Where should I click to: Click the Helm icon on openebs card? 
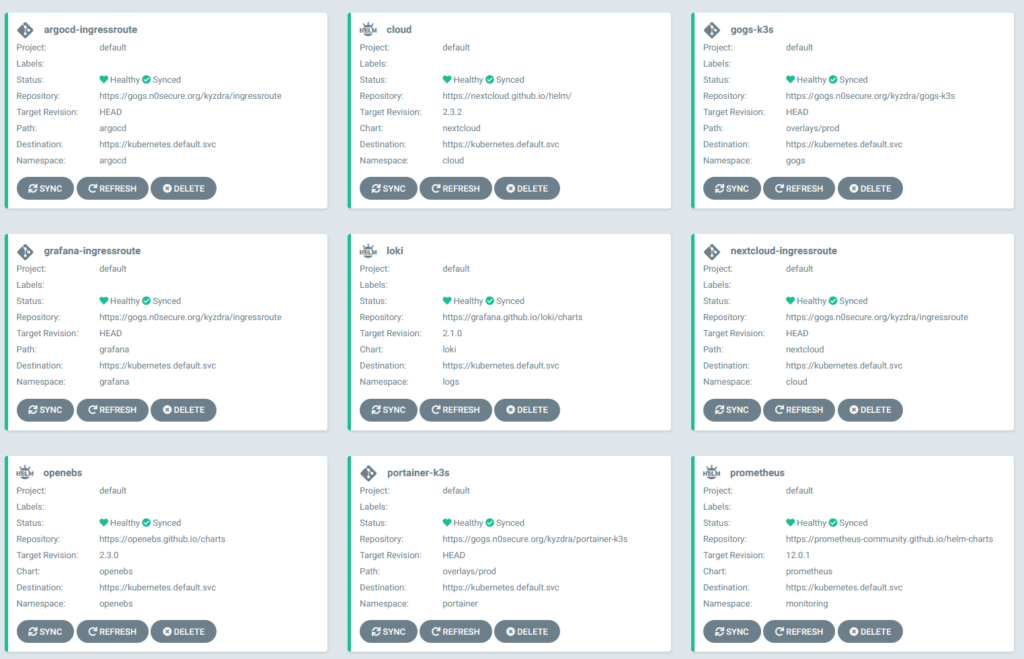(x=25, y=472)
